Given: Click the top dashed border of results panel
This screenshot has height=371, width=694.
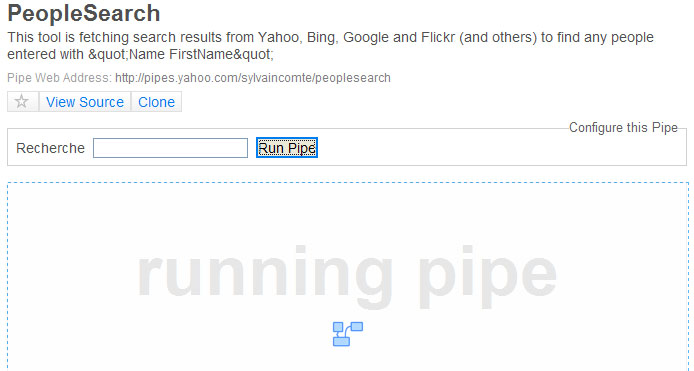Looking at the screenshot, I should (347, 182).
